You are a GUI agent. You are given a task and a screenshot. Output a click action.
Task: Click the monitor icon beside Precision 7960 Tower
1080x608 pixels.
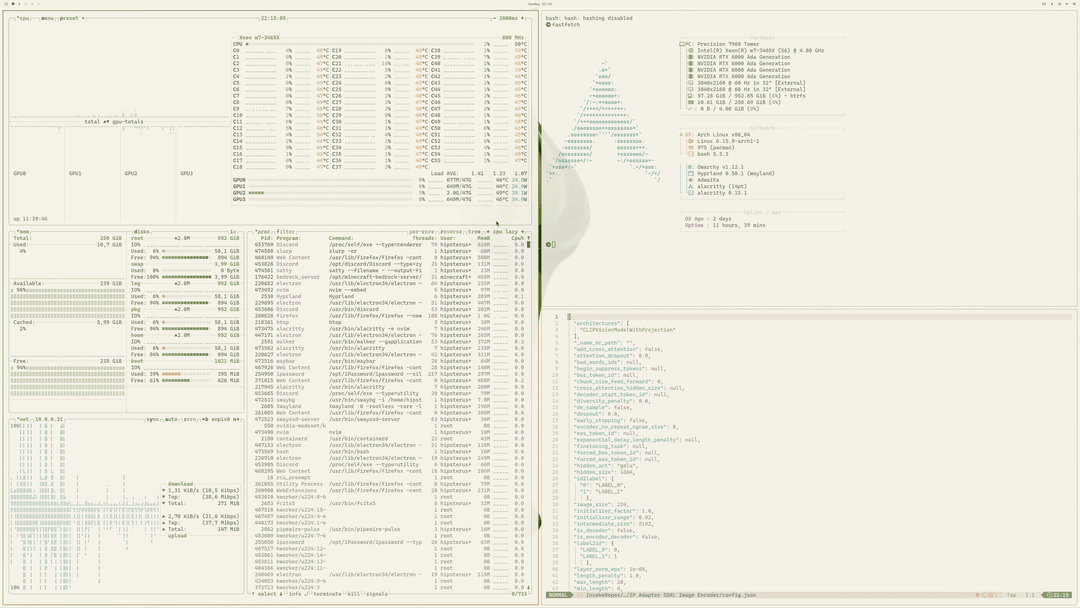point(682,43)
